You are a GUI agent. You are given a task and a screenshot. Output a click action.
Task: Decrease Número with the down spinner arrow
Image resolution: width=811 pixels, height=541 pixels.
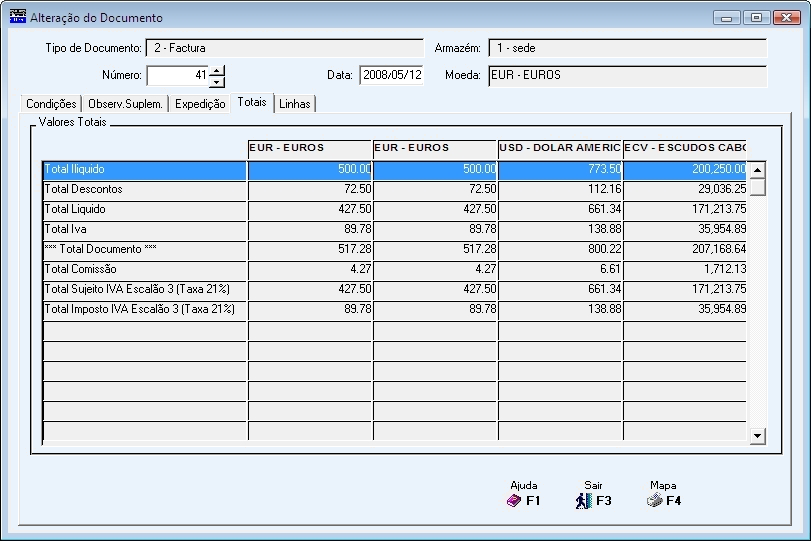click(x=217, y=82)
